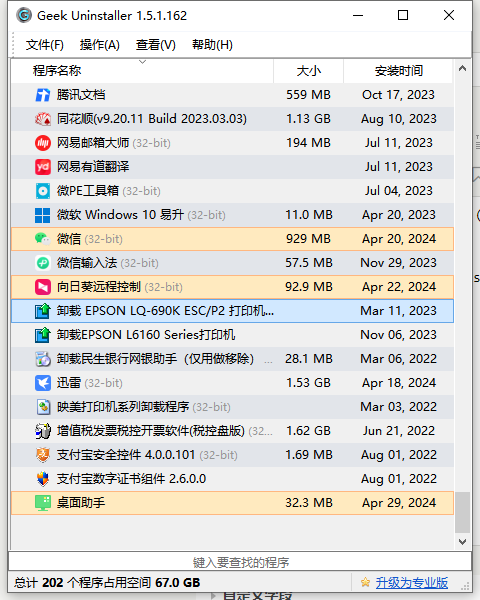
Task: Click the 桌面助手 green monitor icon
Action: (42, 503)
